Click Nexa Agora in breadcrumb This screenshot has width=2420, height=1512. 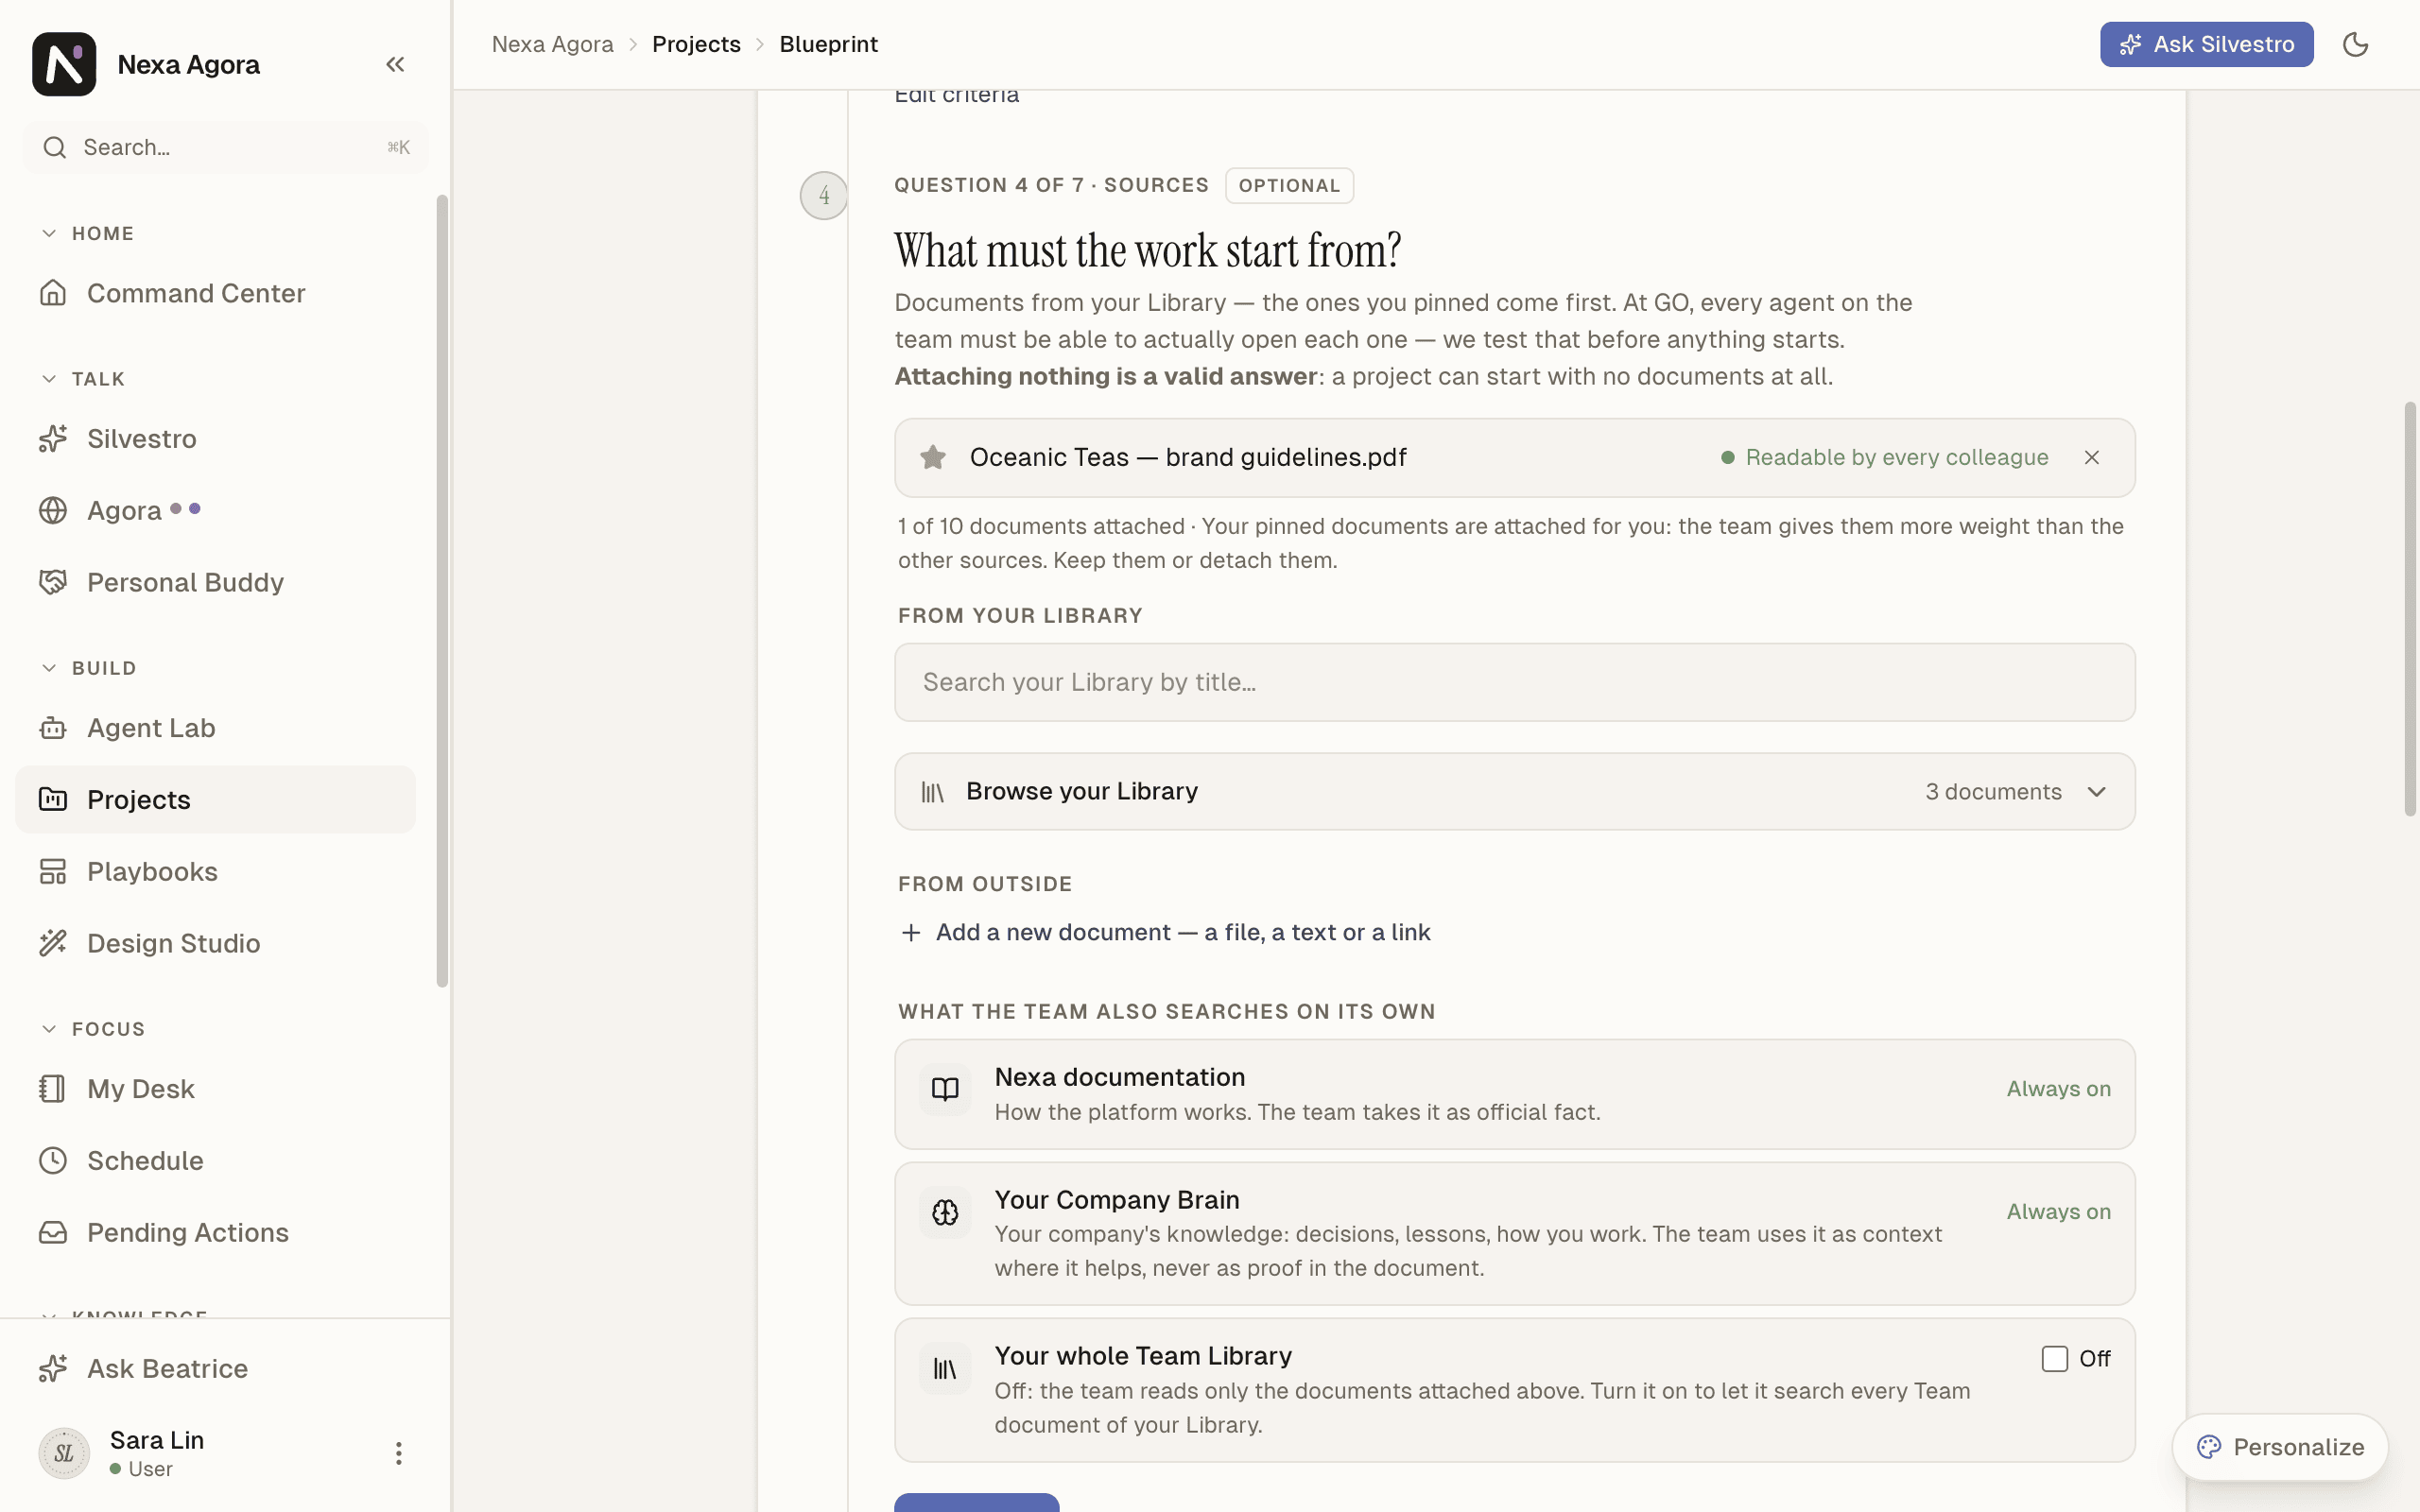[552, 44]
